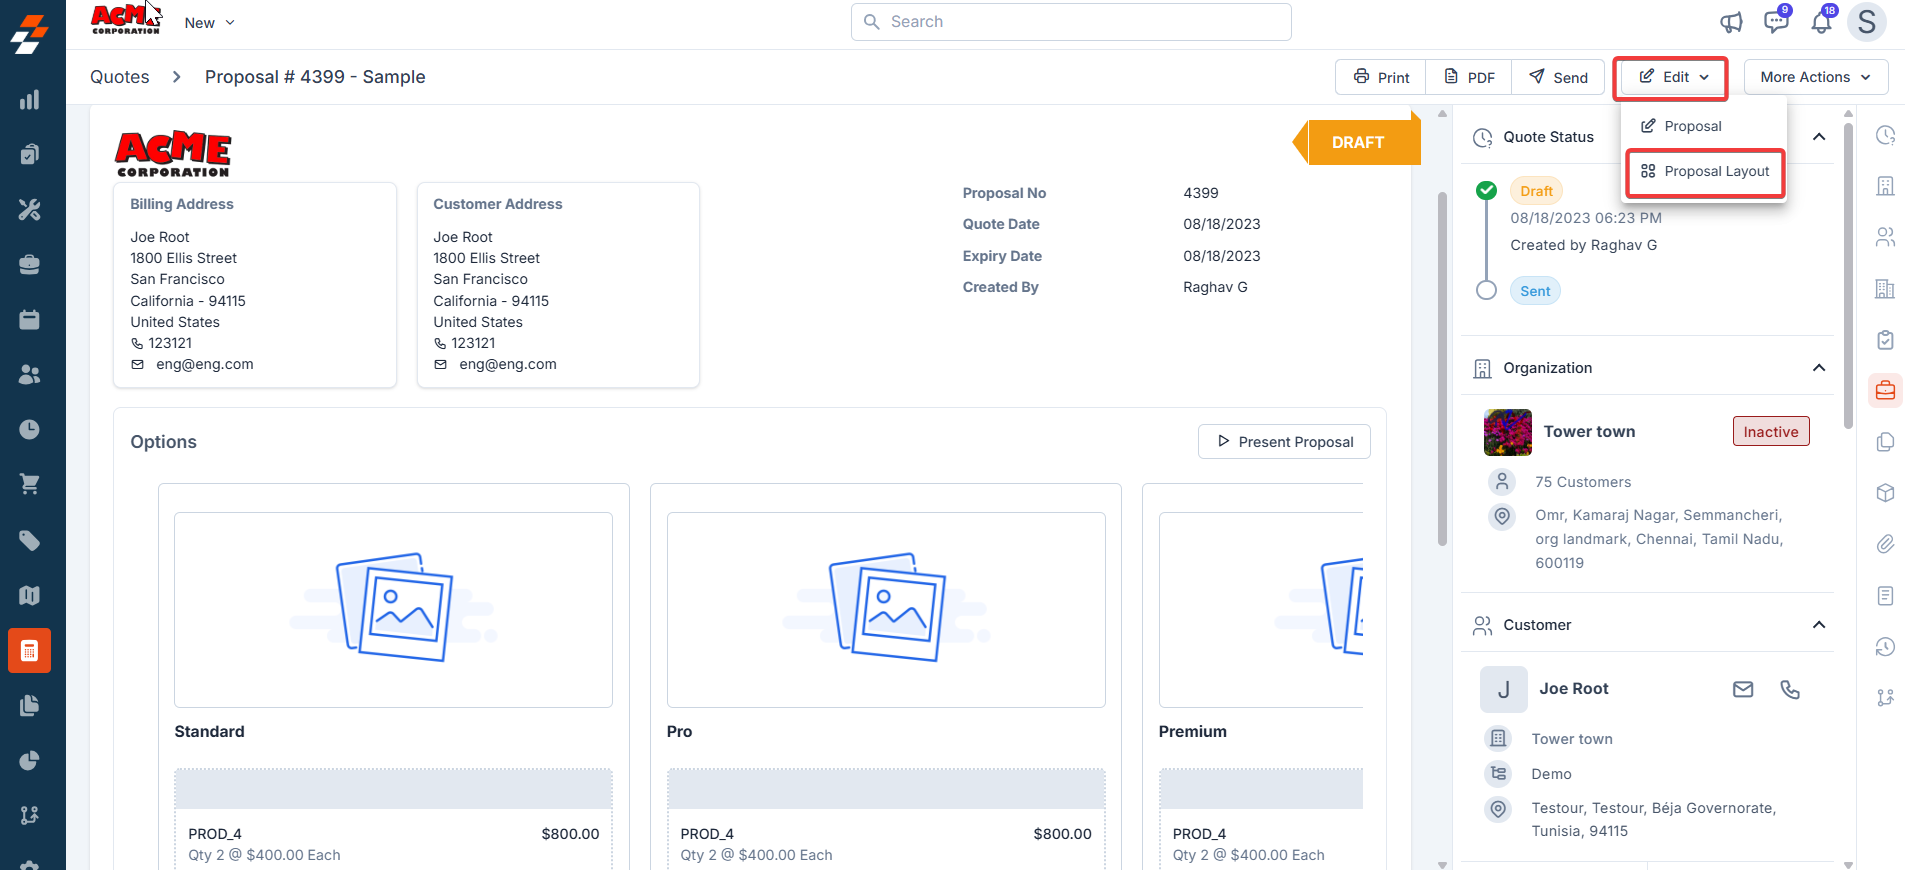Call Joe Root via phone icon
The height and width of the screenshot is (870, 1905).
coord(1790,689)
